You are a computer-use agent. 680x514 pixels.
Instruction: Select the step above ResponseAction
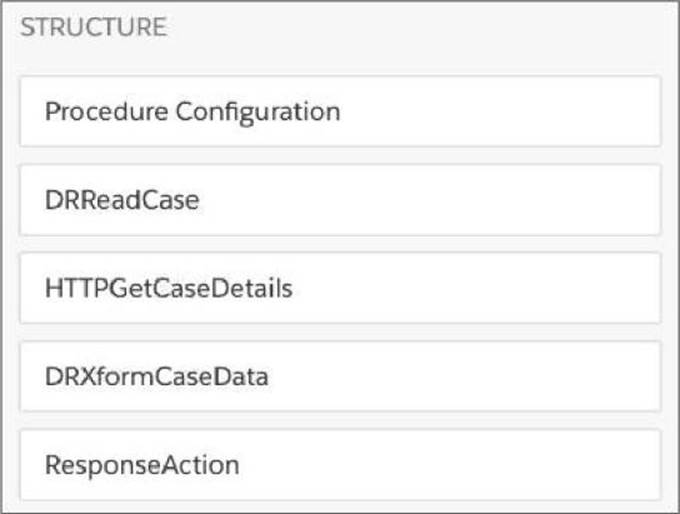click(x=340, y=377)
